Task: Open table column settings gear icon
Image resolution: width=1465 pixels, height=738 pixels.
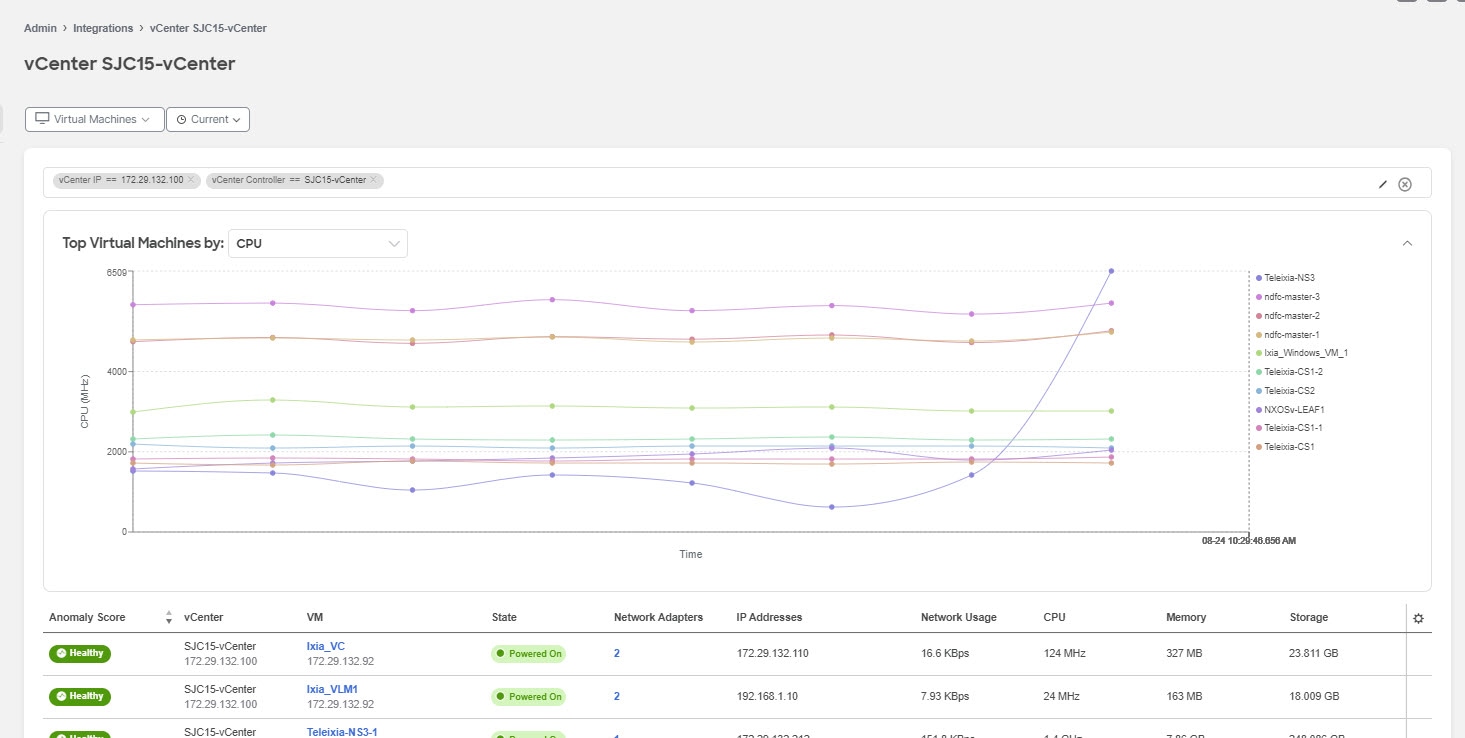Action: pyautogui.click(x=1418, y=618)
